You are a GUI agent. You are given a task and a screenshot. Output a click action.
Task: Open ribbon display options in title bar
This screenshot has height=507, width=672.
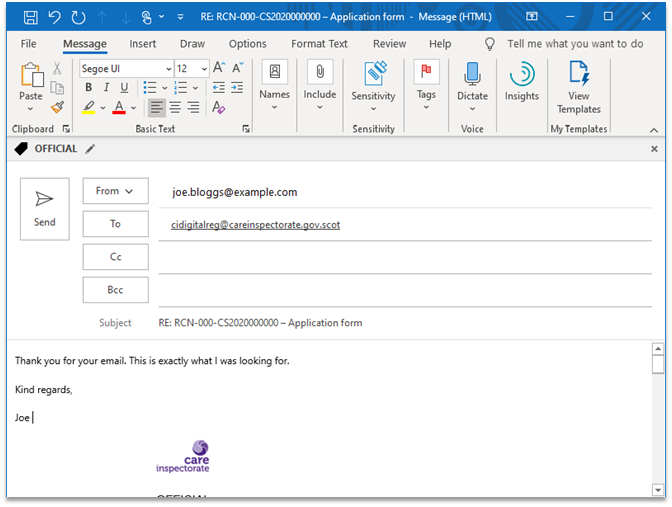click(x=531, y=16)
